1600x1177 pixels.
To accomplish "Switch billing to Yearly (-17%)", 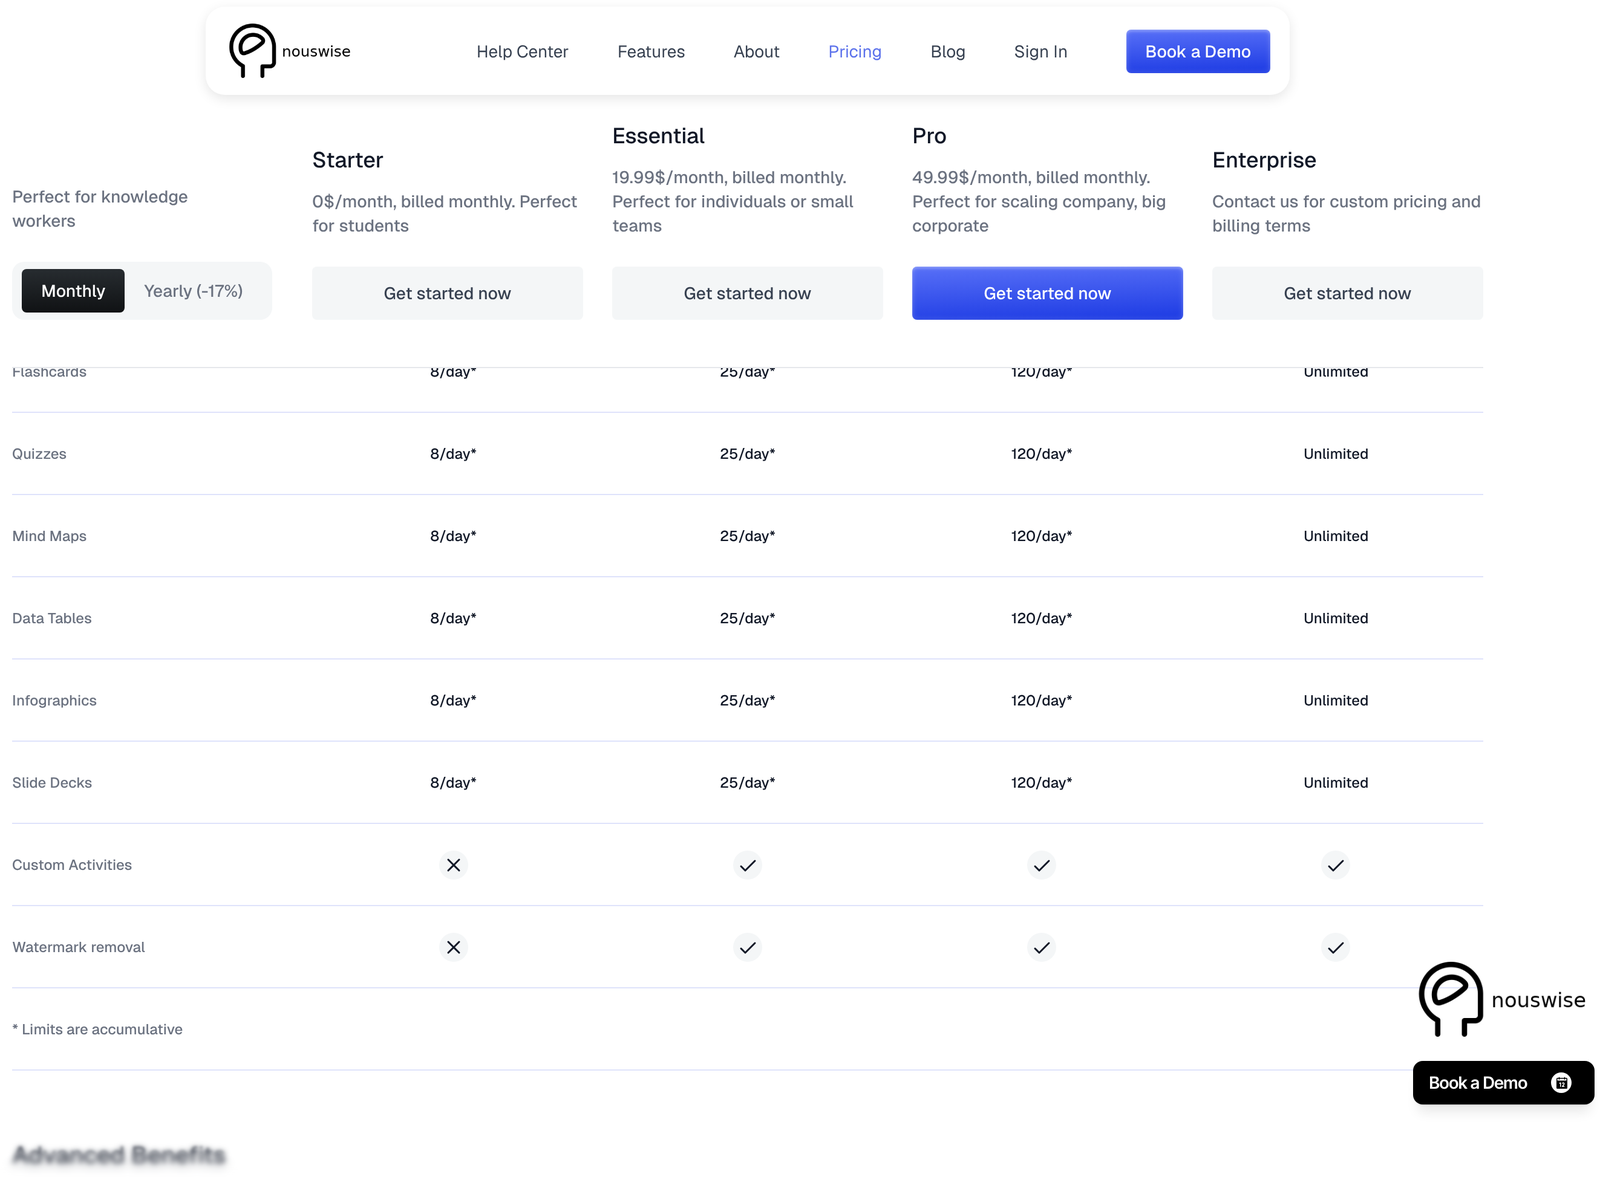I will pos(193,291).
